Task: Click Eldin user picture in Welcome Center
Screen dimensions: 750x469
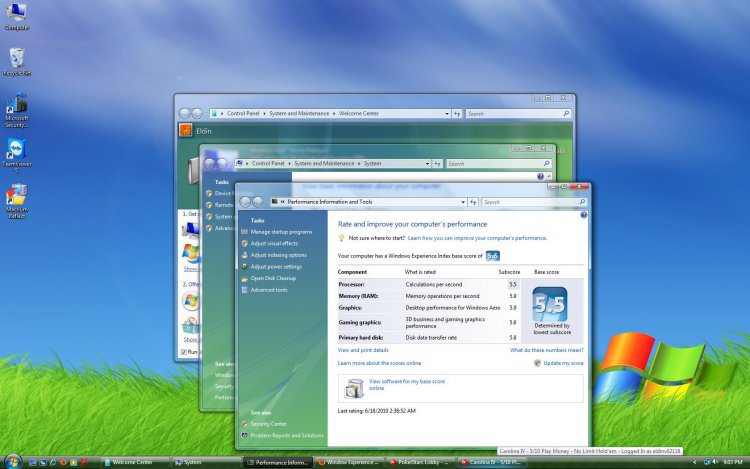Action: click(x=186, y=130)
